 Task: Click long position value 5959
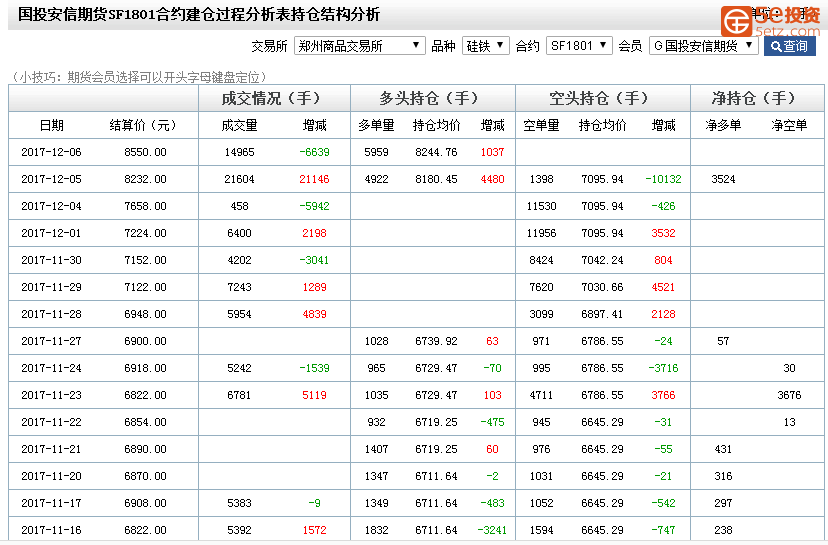[x=377, y=152]
